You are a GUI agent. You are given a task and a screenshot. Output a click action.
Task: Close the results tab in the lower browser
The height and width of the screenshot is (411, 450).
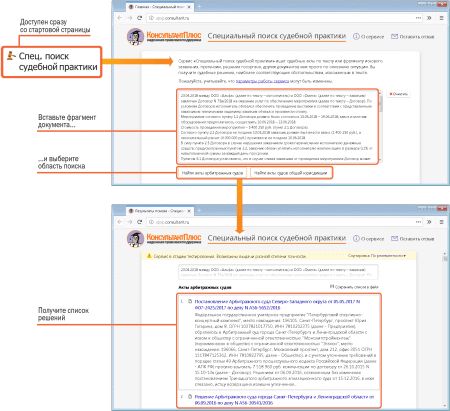coord(189,211)
